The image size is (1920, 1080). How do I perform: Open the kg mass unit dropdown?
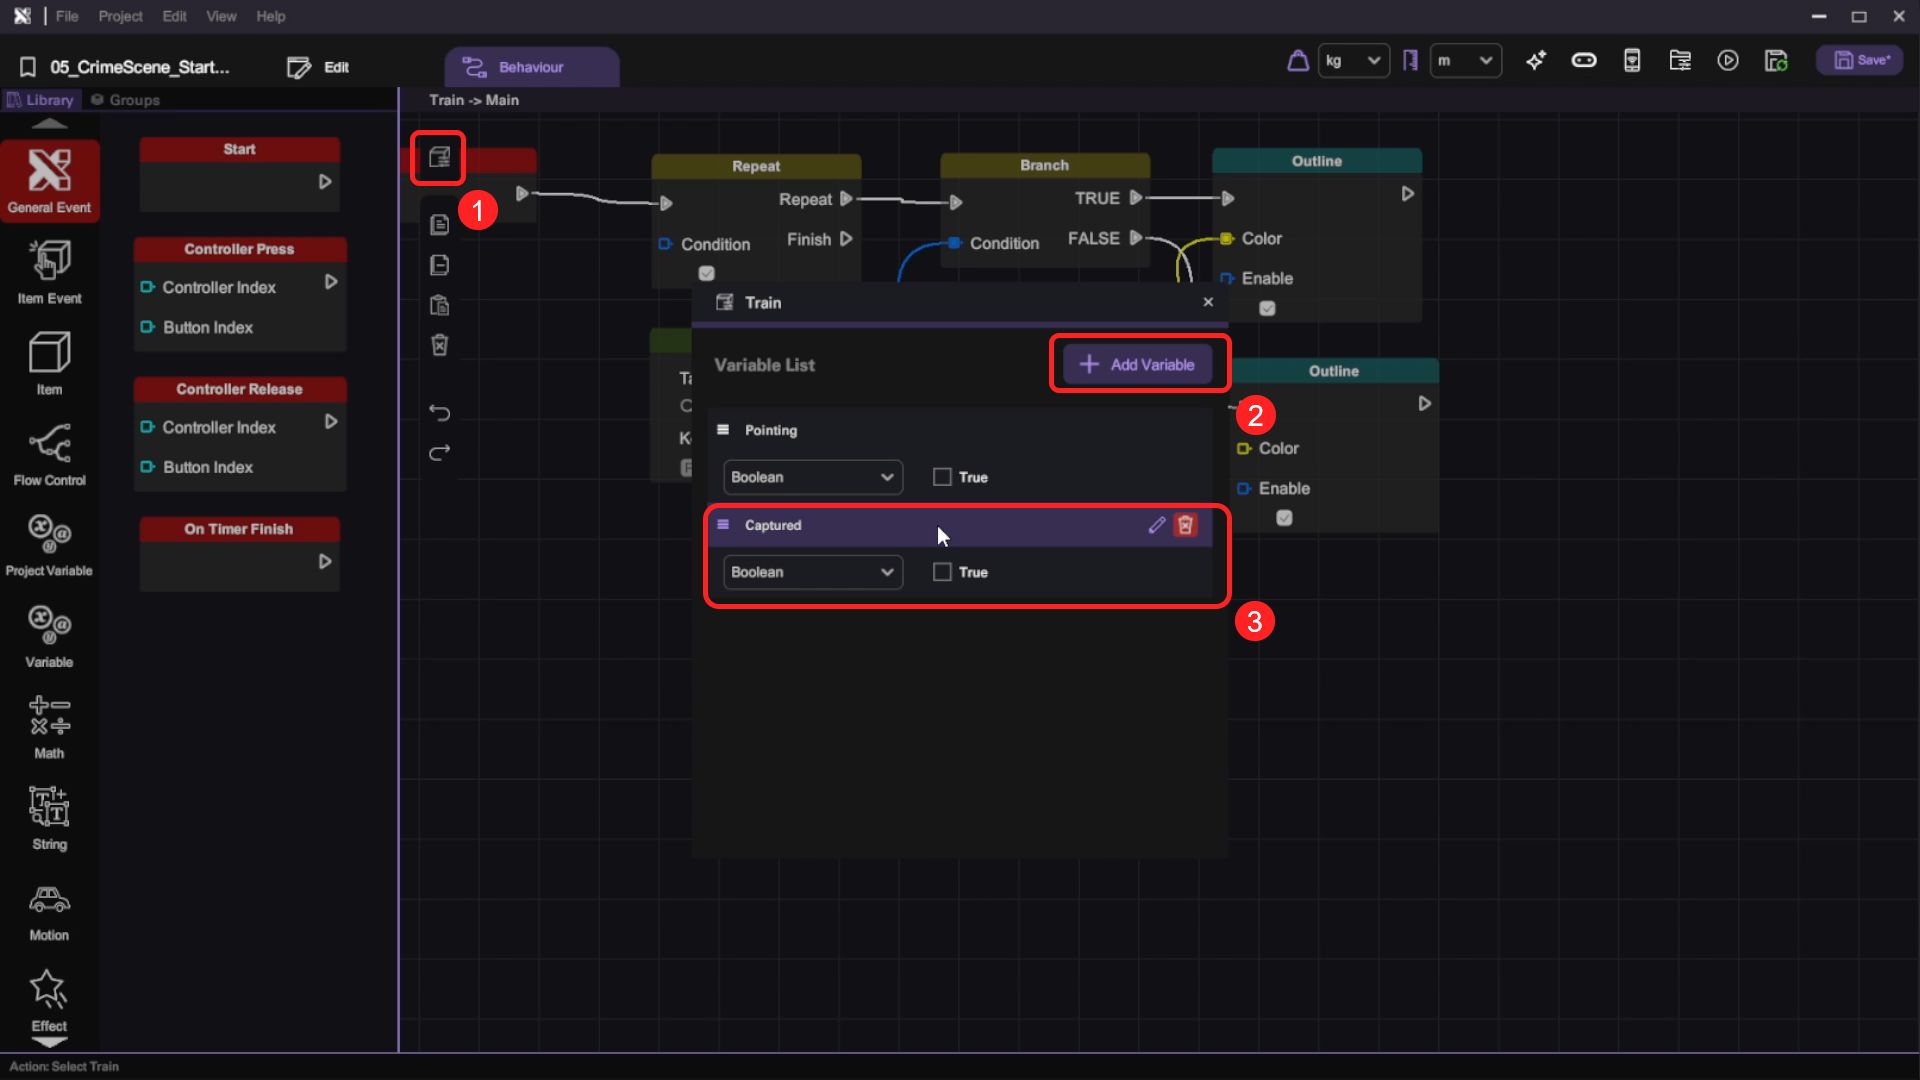1352,61
